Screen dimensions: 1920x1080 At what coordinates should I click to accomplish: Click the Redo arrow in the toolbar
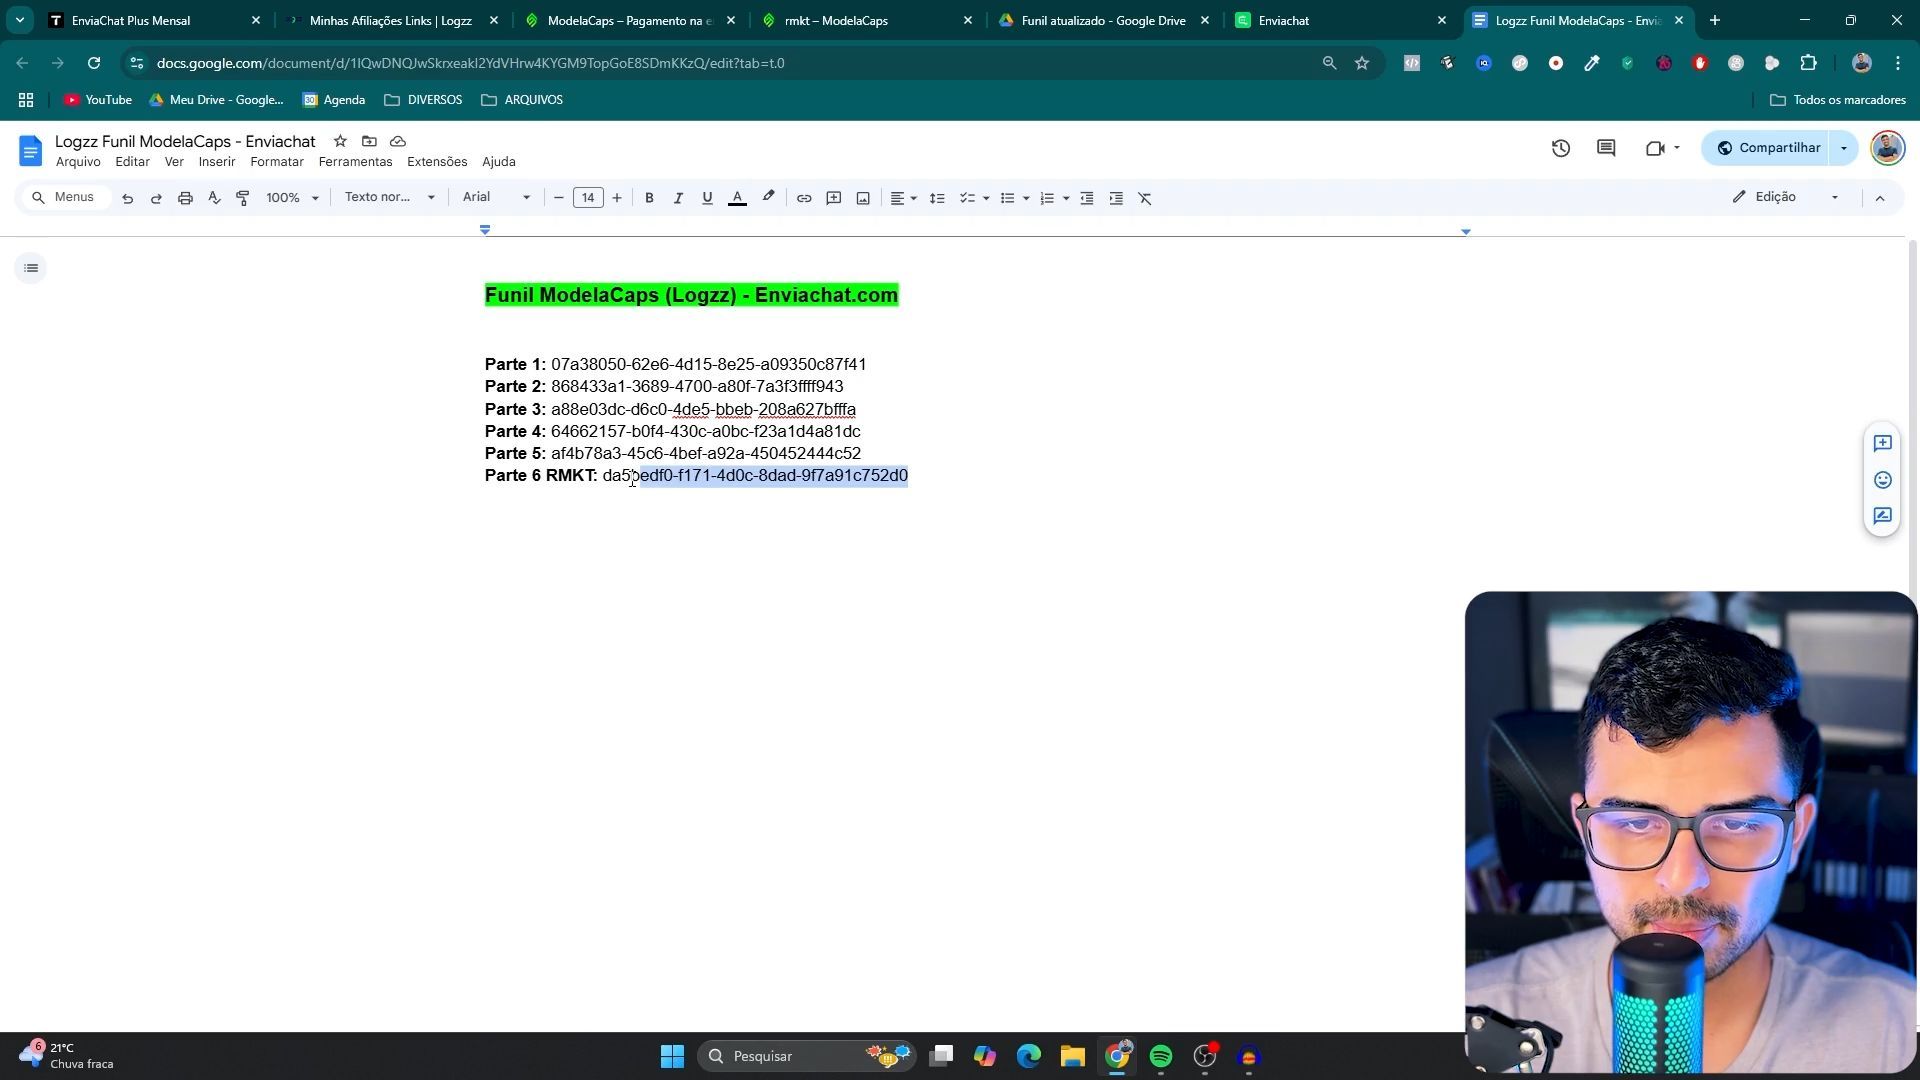[156, 198]
